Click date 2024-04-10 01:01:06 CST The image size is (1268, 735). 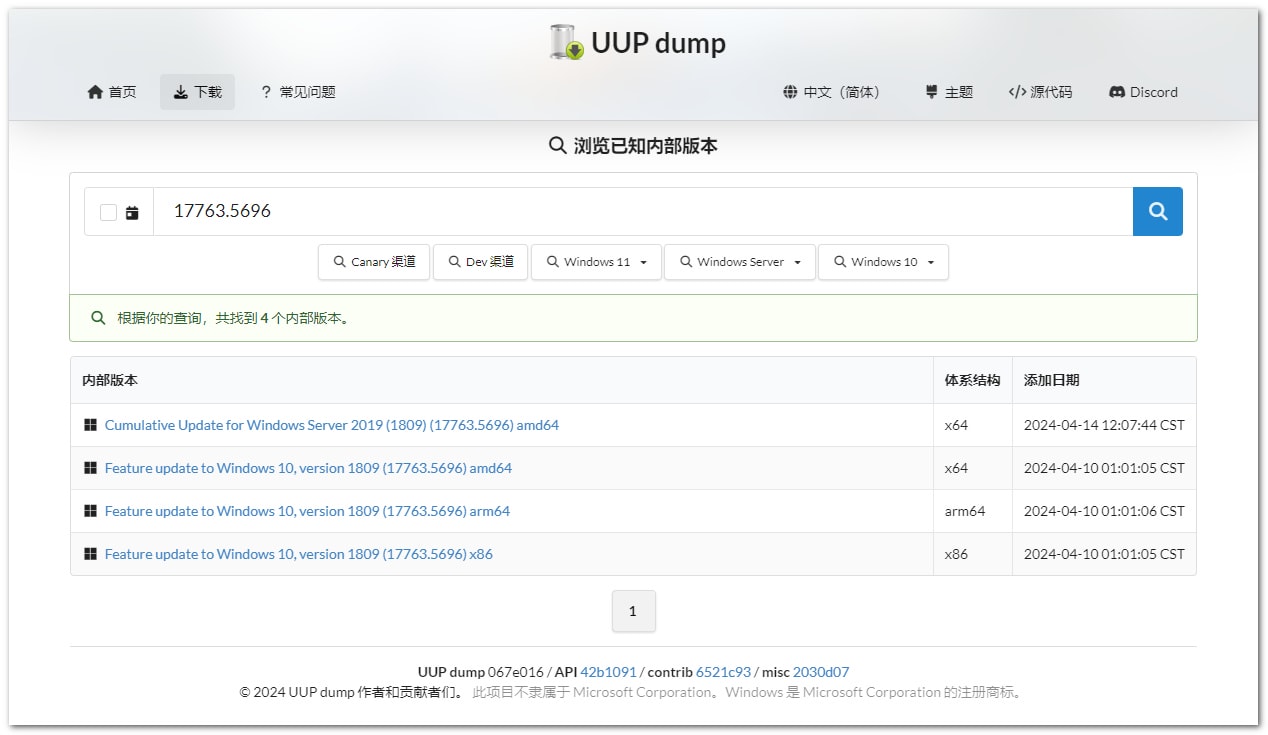[x=1104, y=511]
